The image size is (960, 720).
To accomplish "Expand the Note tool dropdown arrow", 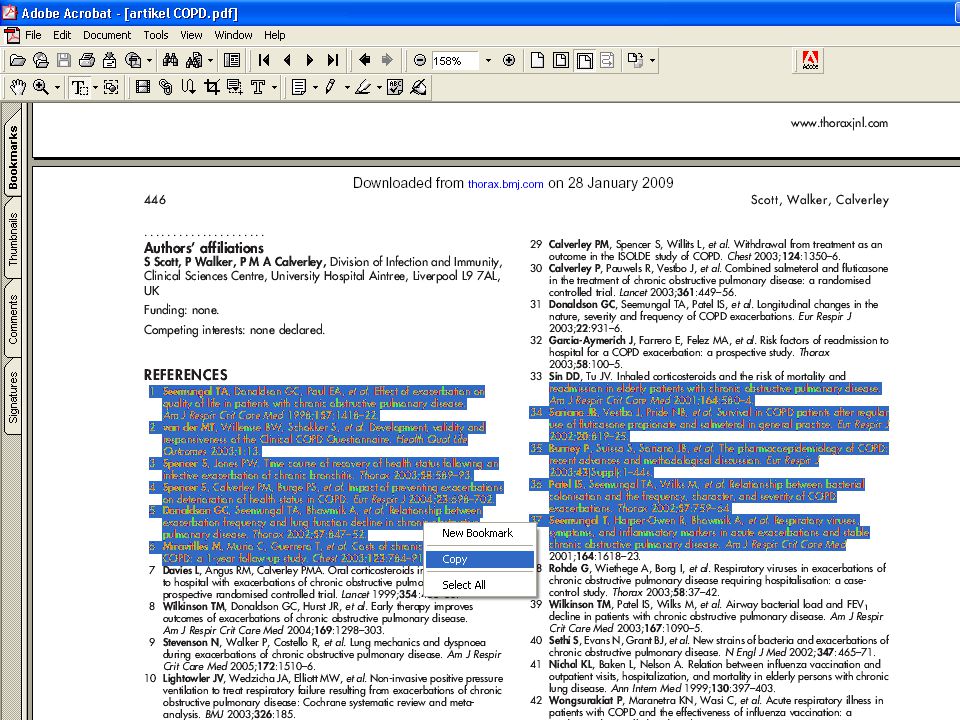I will 315,88.
